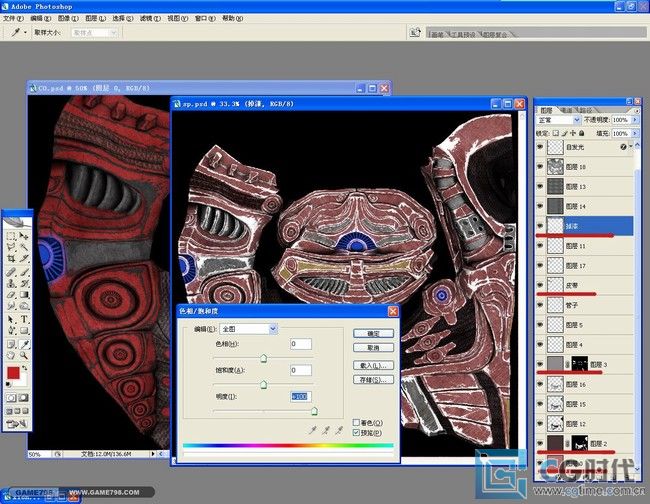Screen dimensions: 650x504
Task: Hide the 自发光 layer via eye icon
Action: coord(540,147)
